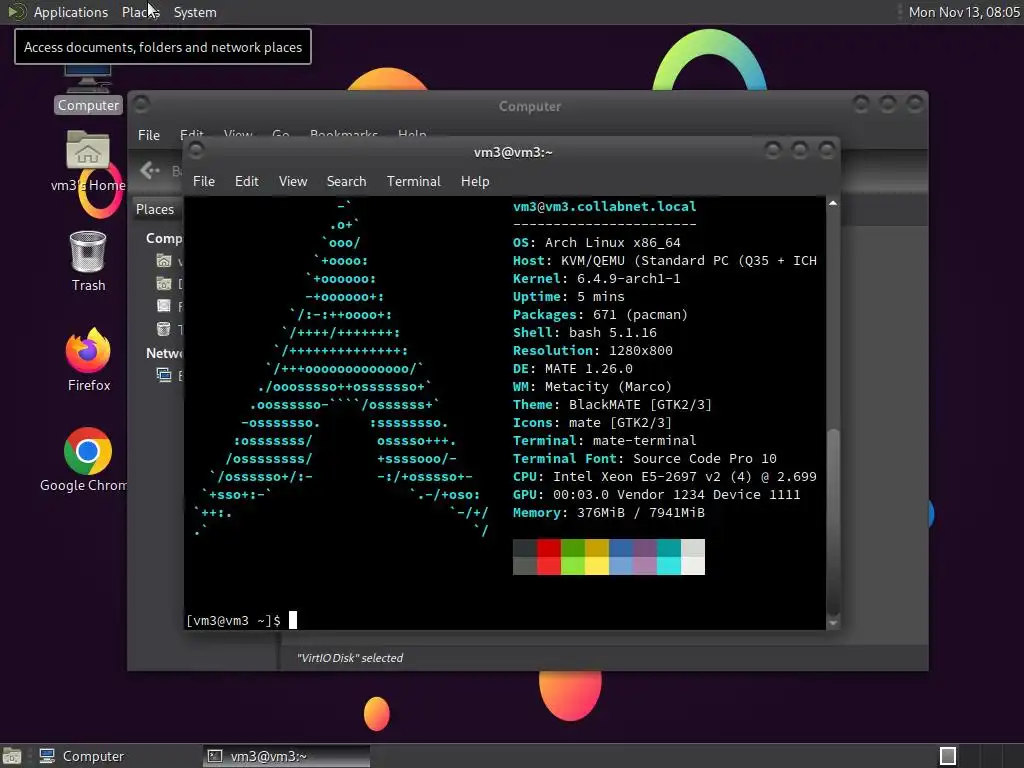
Task: Click the vm3@vm3:~ taskbar button
Action: 286,756
